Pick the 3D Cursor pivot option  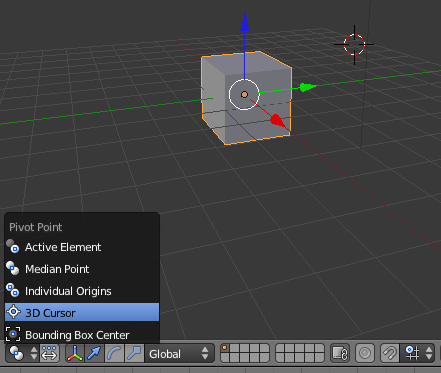82,312
